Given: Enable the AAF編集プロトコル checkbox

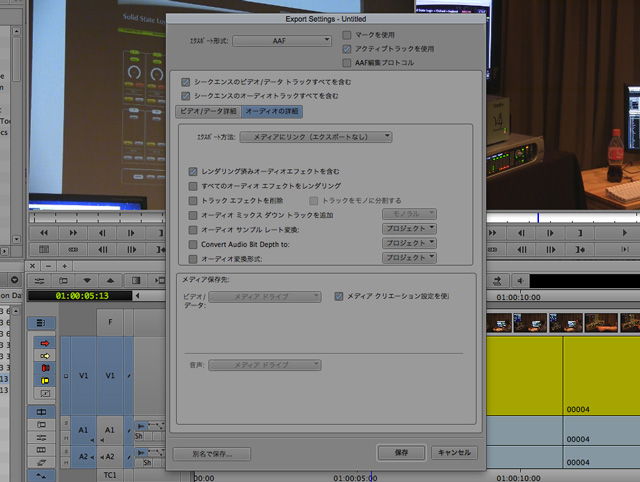Looking at the screenshot, I should click(347, 63).
